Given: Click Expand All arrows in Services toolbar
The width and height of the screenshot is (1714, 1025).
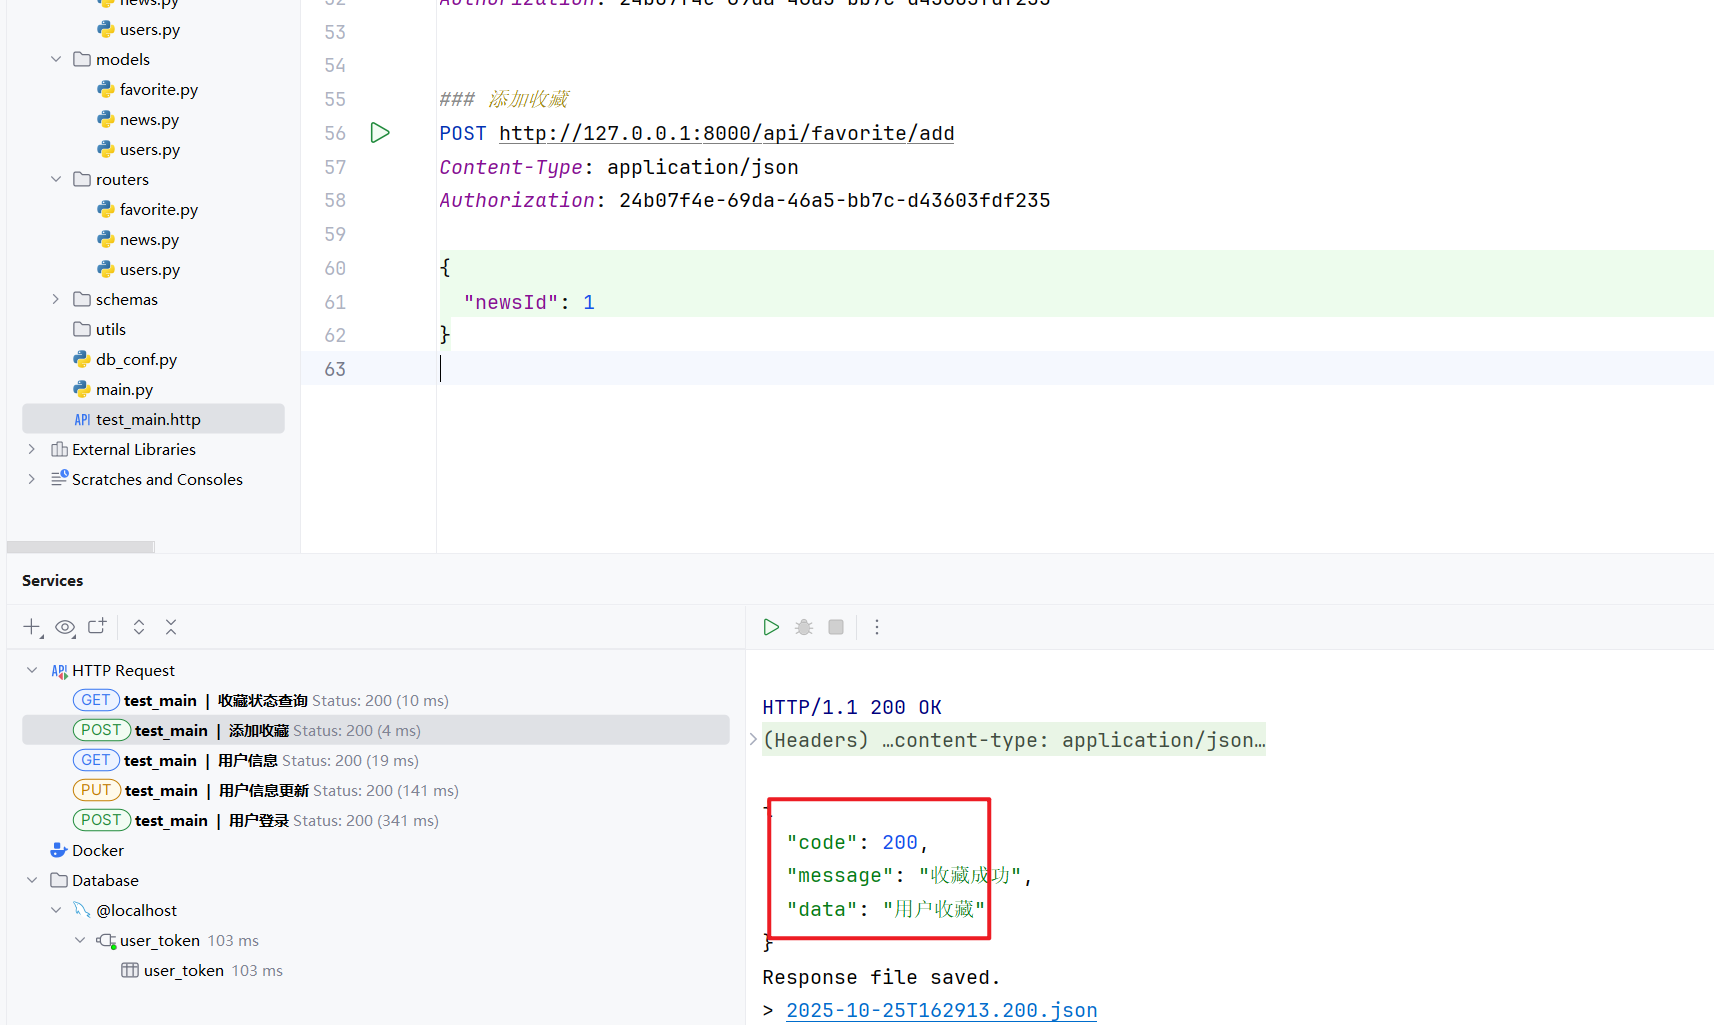Looking at the screenshot, I should coord(139,627).
